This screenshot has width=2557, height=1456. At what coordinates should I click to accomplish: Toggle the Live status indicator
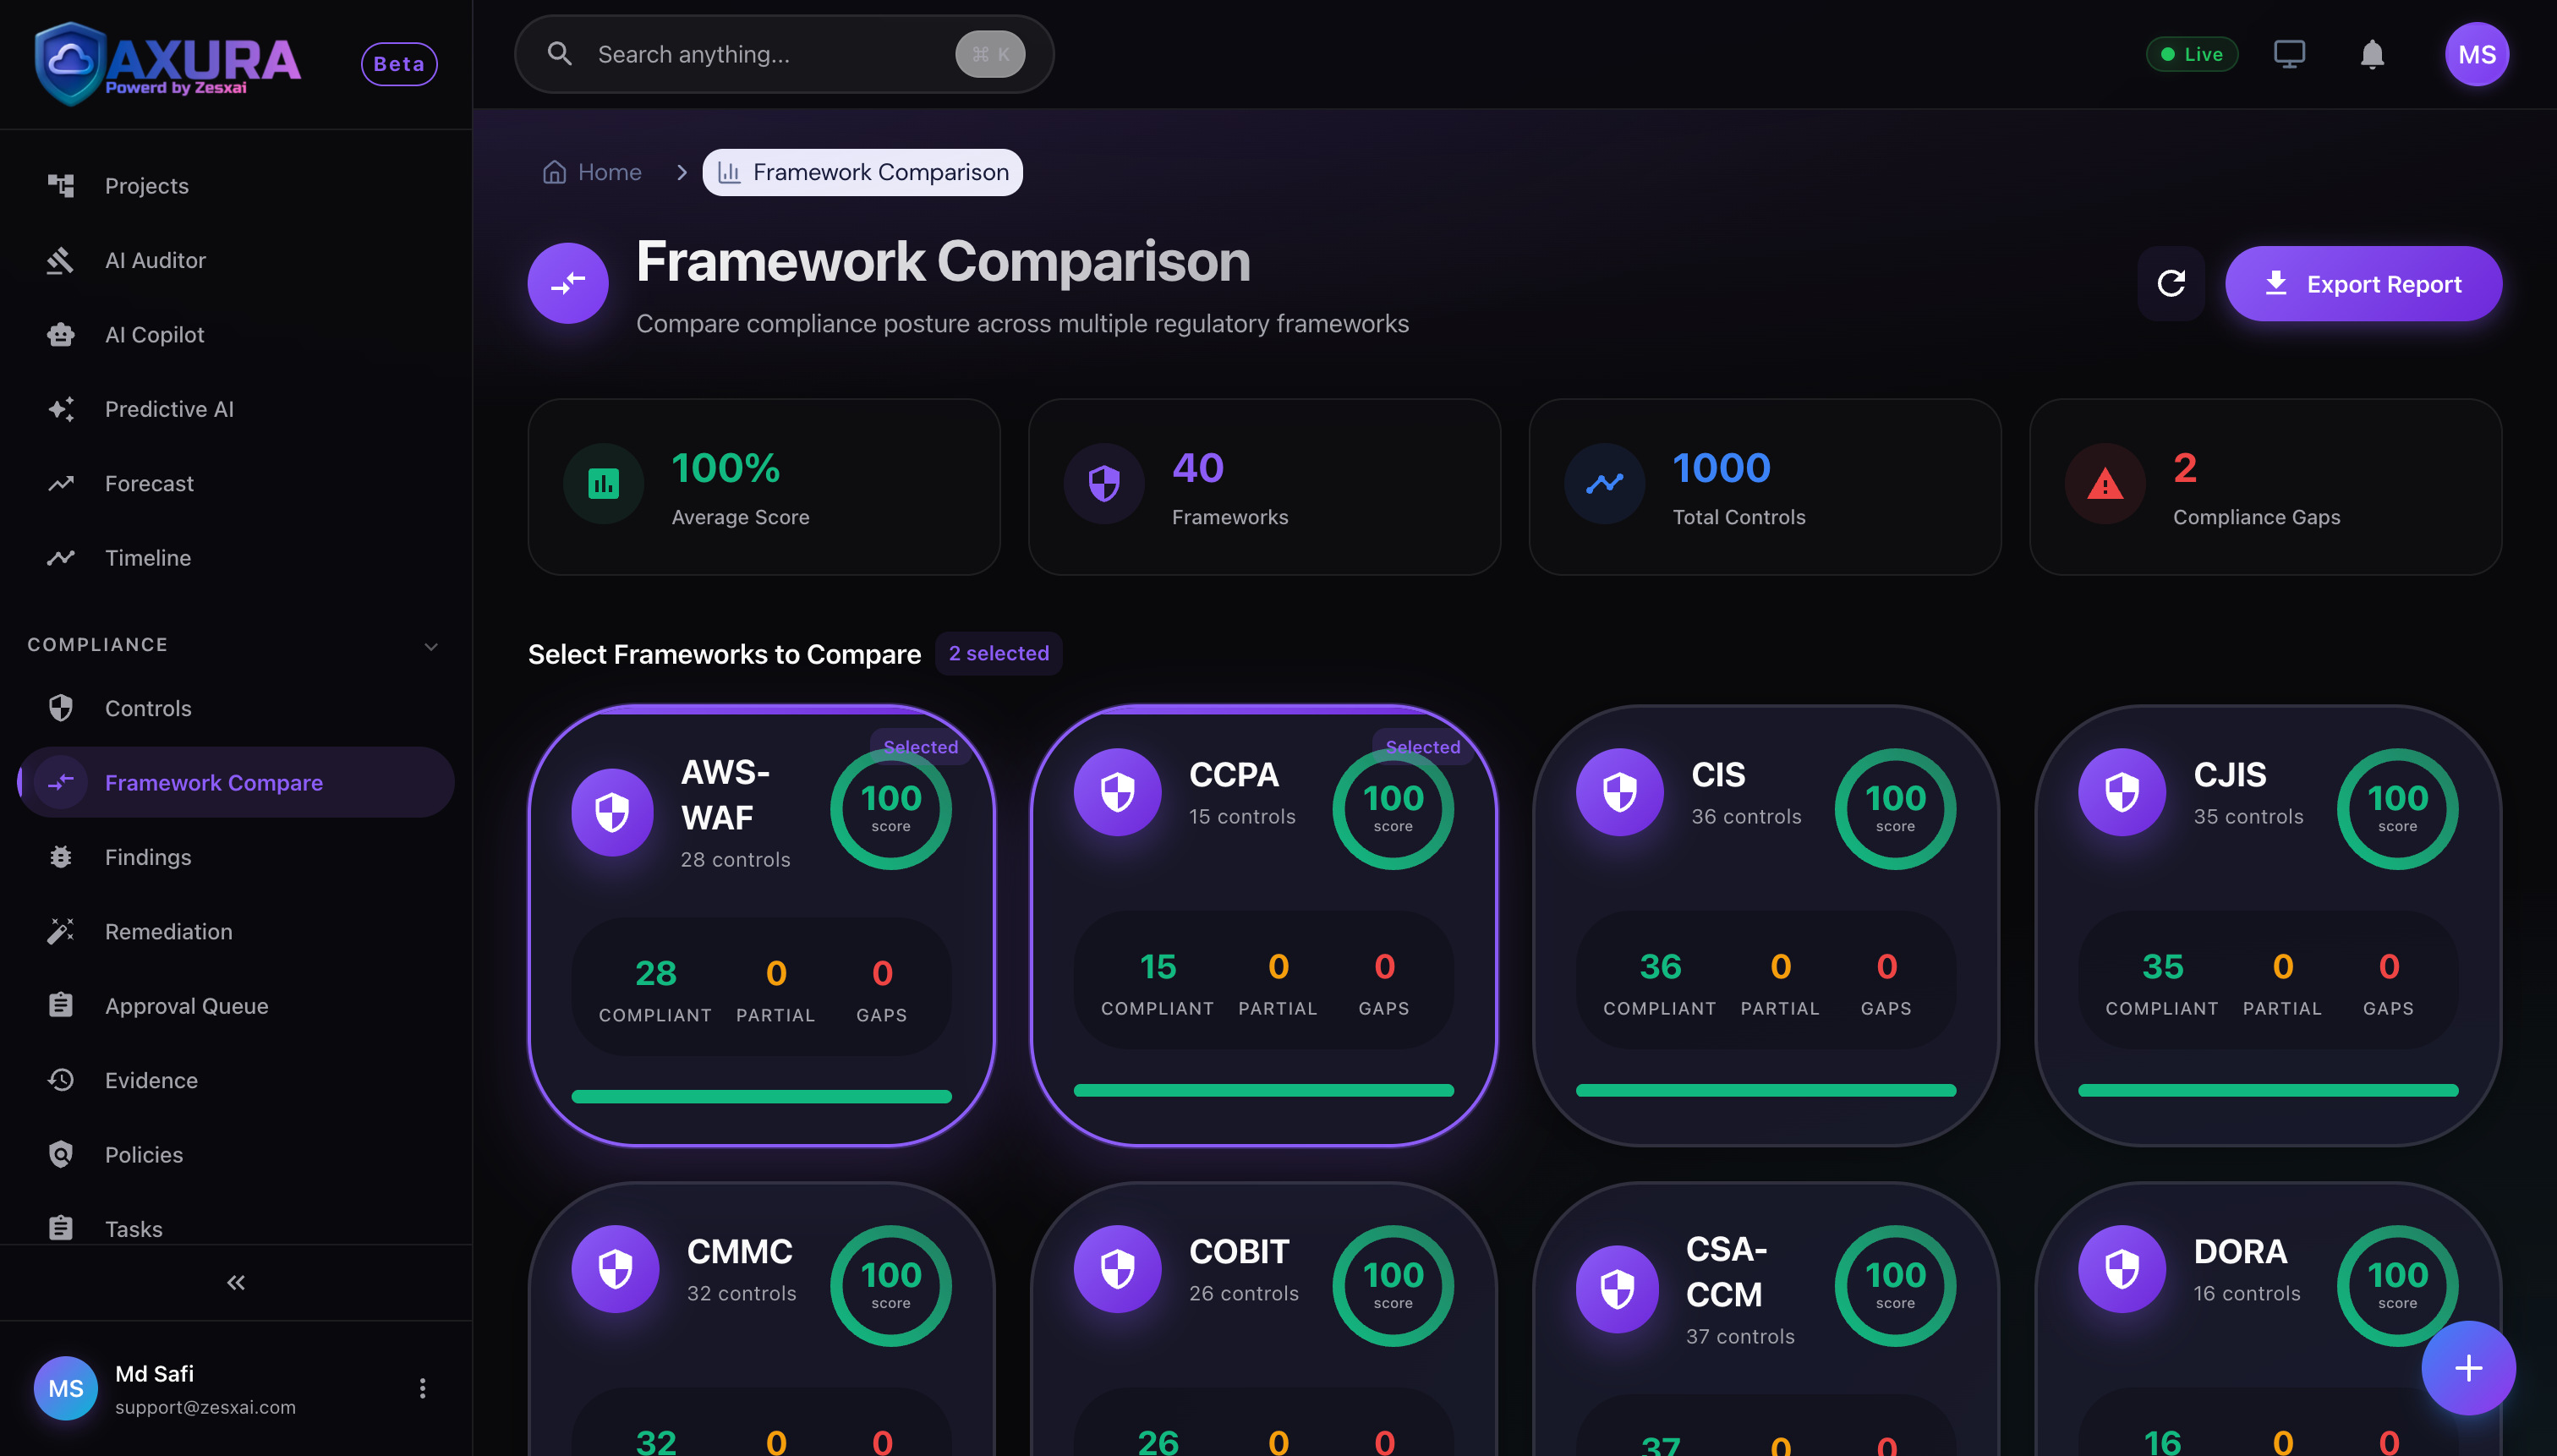pos(2192,54)
